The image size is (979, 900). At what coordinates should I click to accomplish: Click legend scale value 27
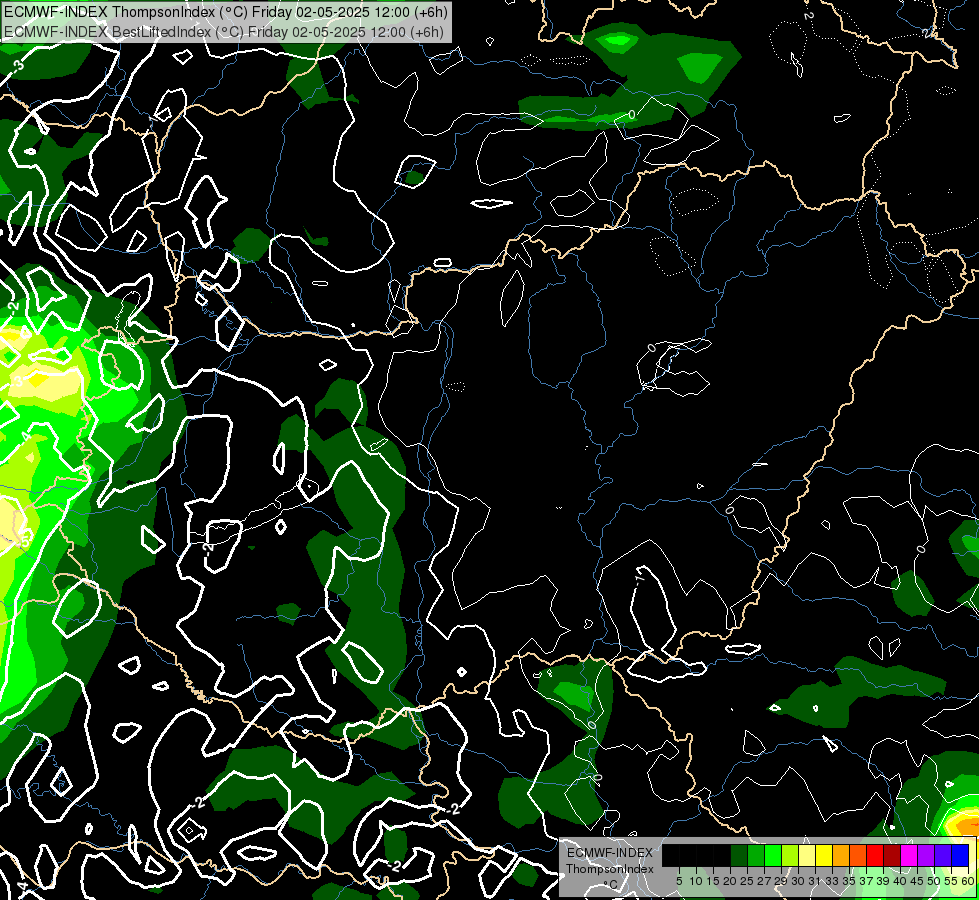tap(764, 881)
